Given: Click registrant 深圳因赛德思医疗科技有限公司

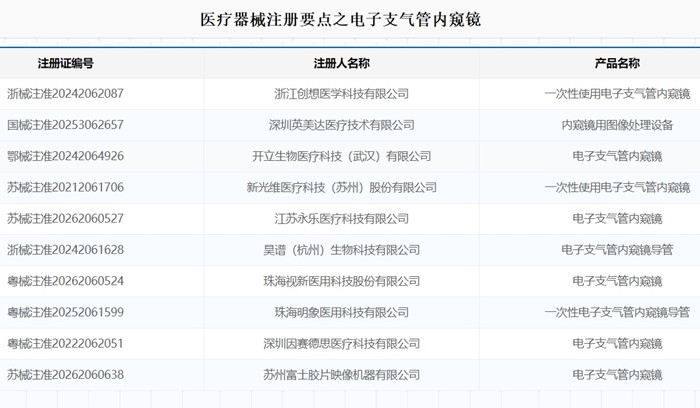Looking at the screenshot, I should pyautogui.click(x=342, y=344).
